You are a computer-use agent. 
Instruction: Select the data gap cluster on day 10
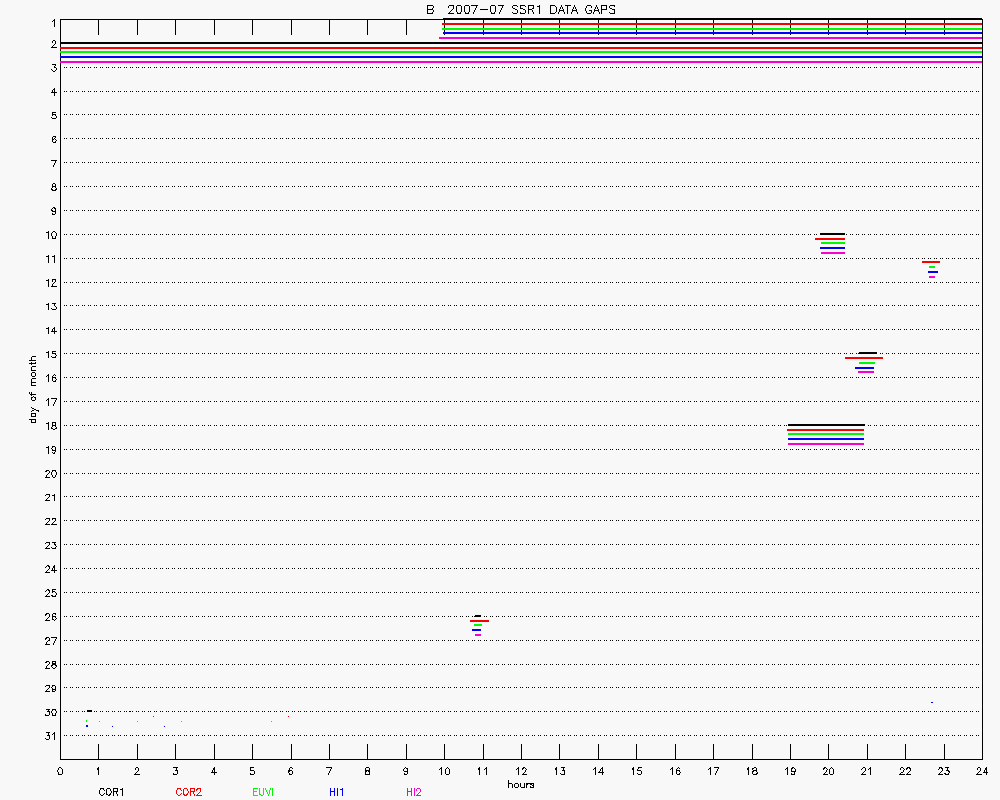832,243
